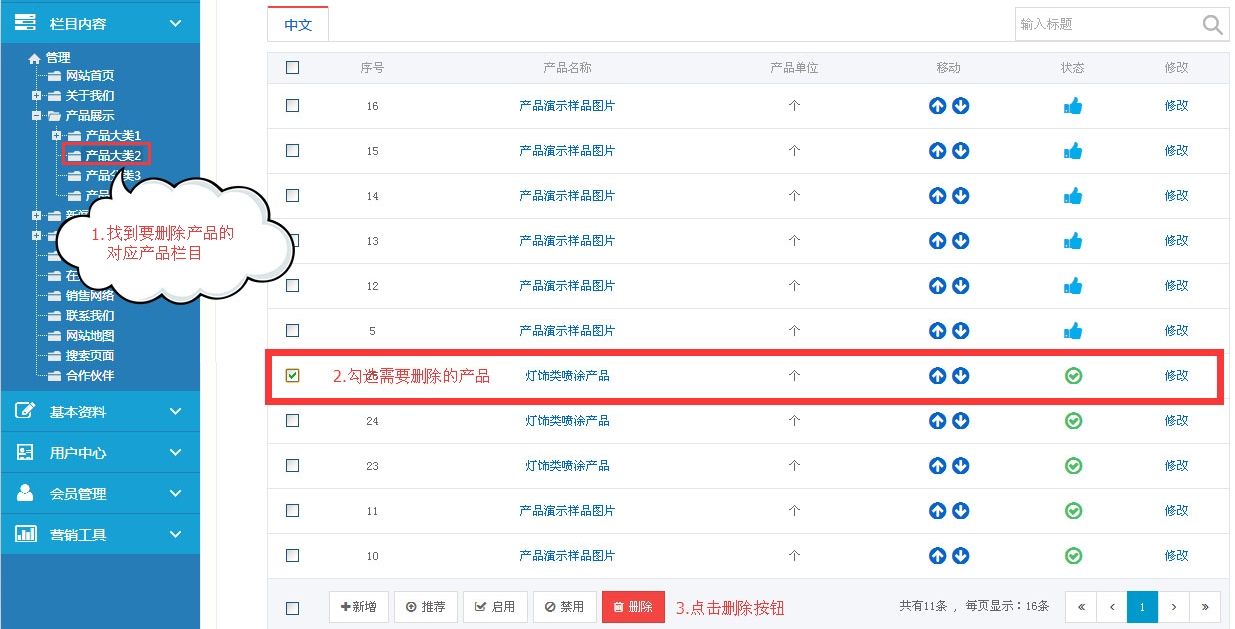Check the box for row 11
Screen dimensions: 1235x629
tap(292, 511)
